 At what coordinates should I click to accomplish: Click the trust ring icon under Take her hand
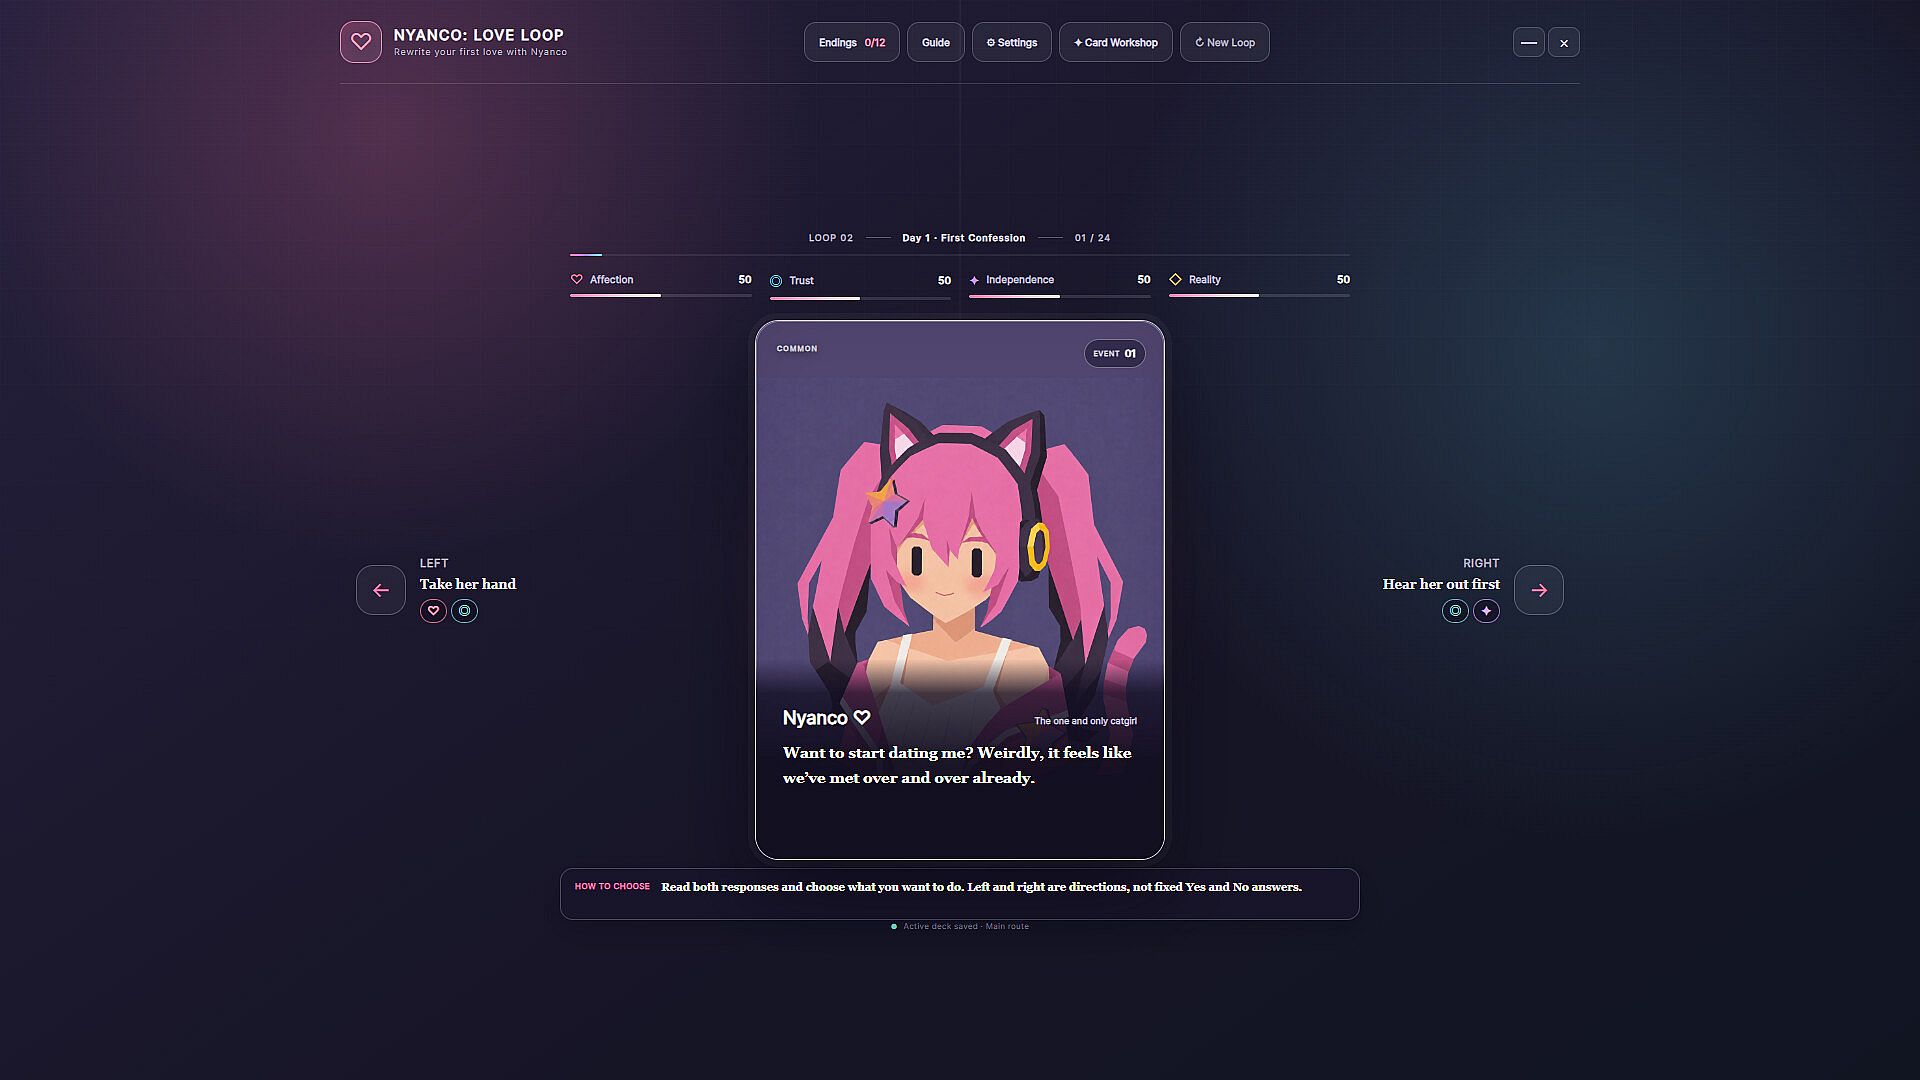coord(464,611)
